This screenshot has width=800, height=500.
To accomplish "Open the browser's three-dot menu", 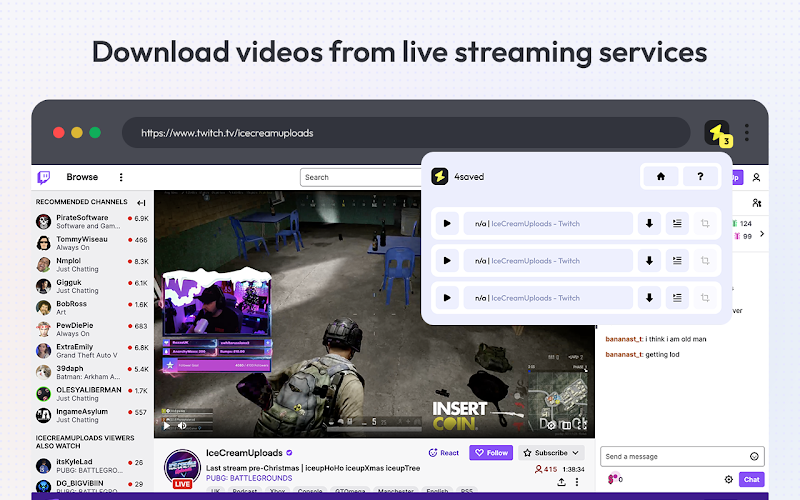I will coord(746,133).
